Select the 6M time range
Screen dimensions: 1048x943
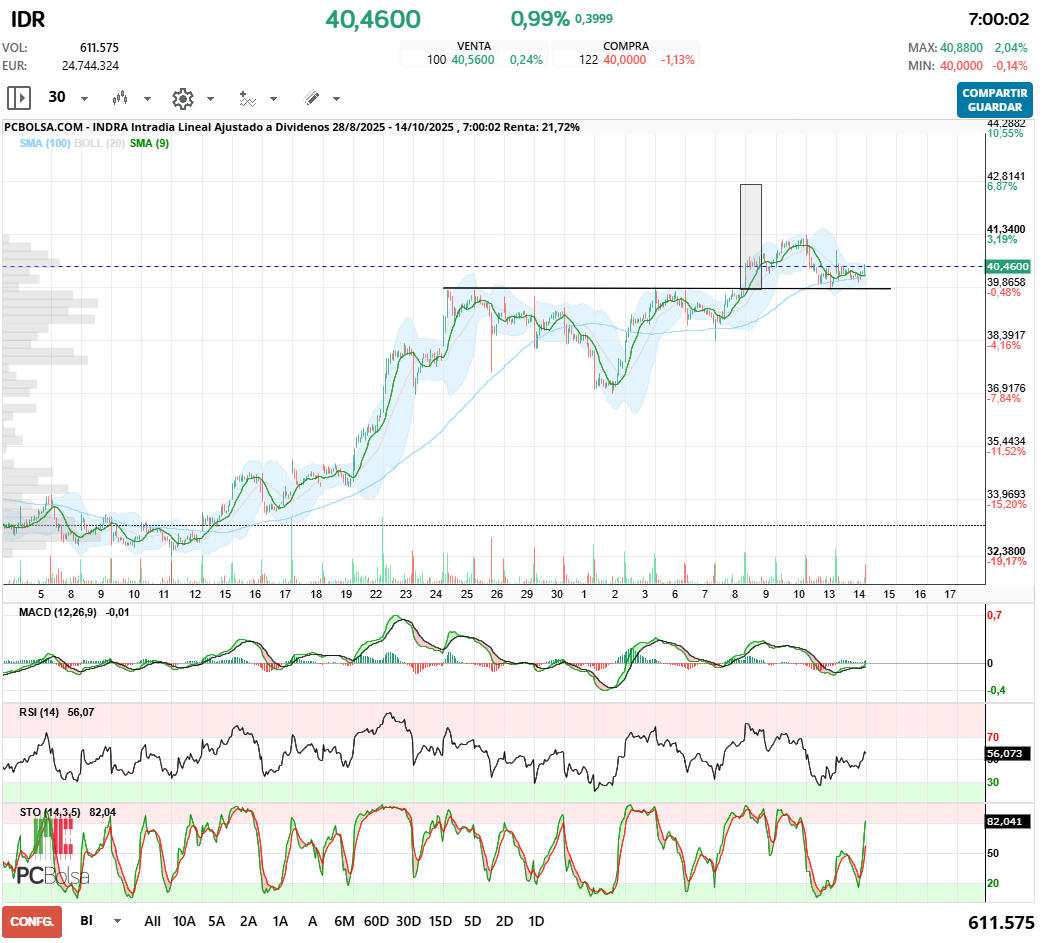tap(344, 921)
